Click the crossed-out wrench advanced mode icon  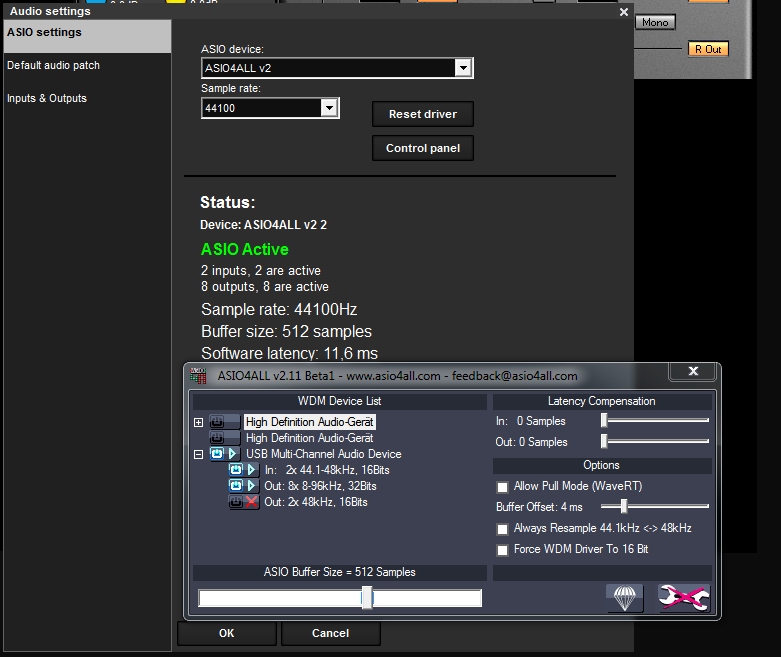pyautogui.click(x=684, y=597)
